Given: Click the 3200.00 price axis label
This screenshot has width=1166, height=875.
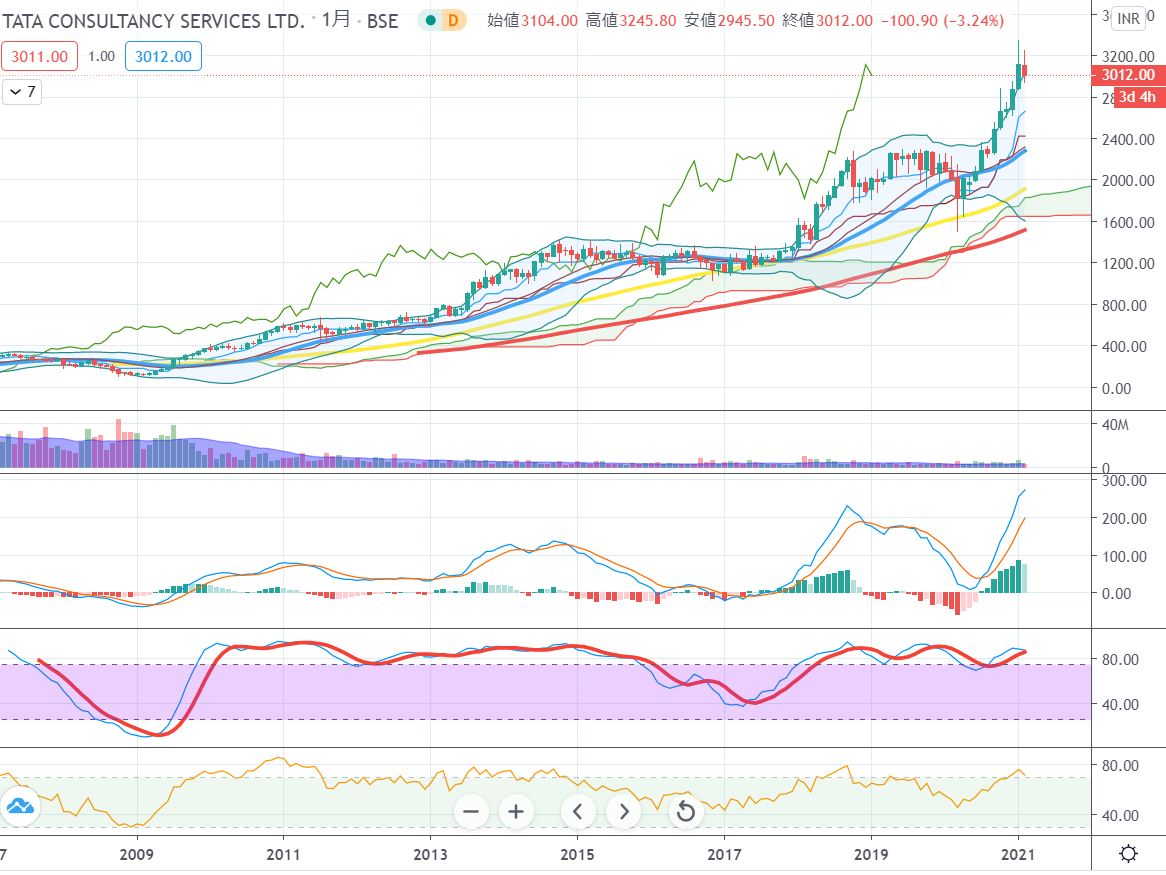Looking at the screenshot, I should pyautogui.click(x=1128, y=56).
